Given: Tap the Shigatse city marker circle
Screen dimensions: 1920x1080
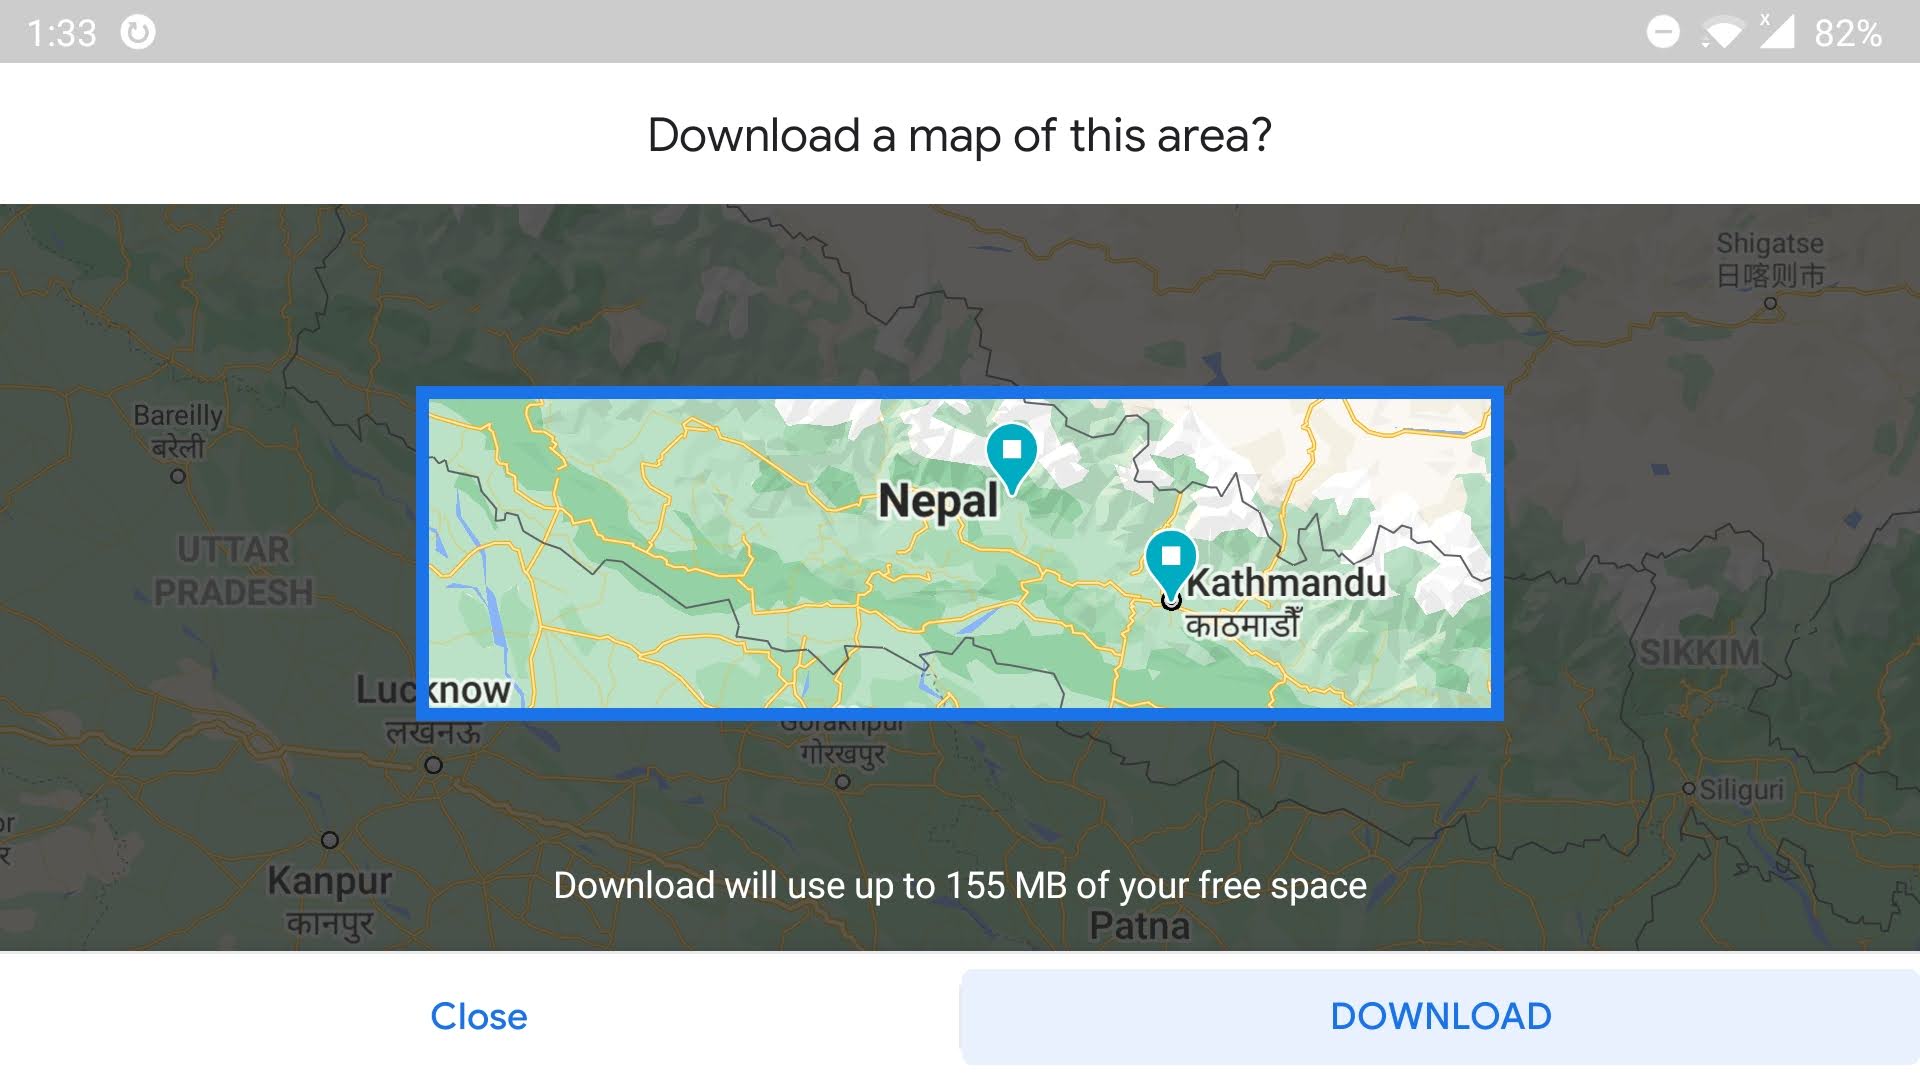Looking at the screenshot, I should tap(1770, 303).
